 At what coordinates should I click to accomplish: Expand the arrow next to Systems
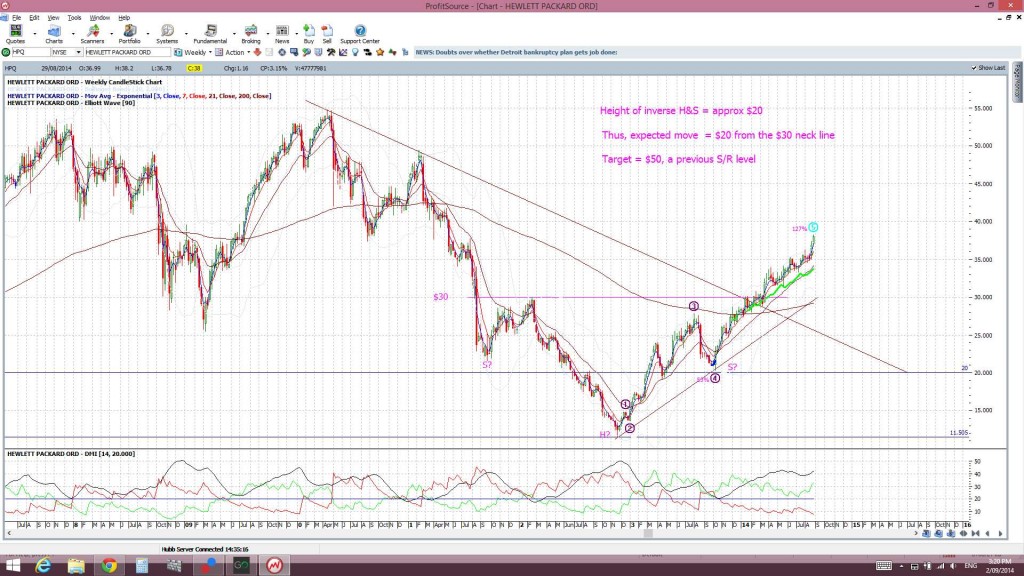pyautogui.click(x=186, y=33)
